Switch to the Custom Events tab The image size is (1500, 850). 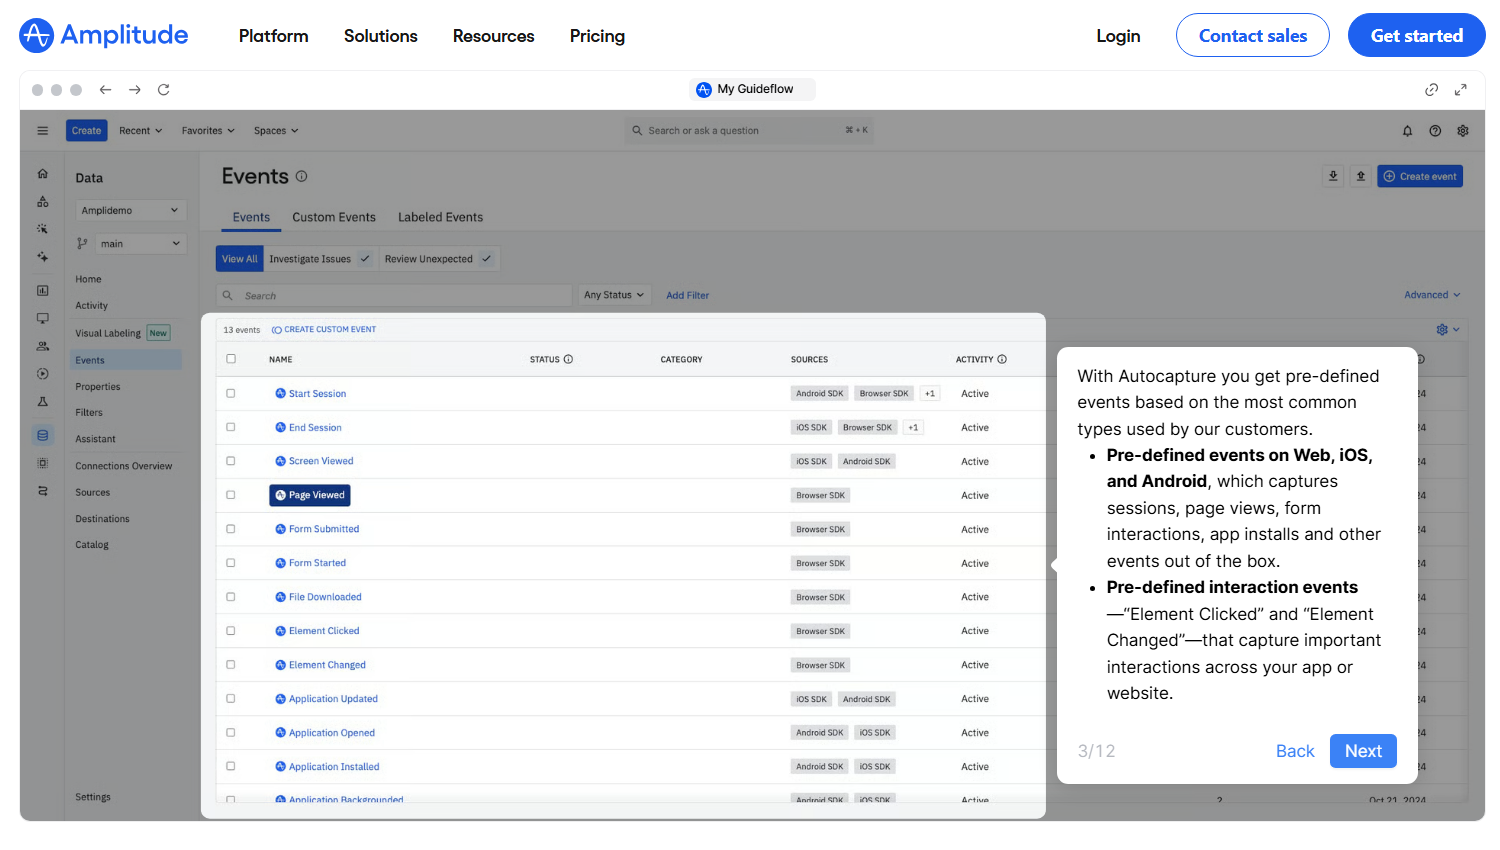pos(334,217)
